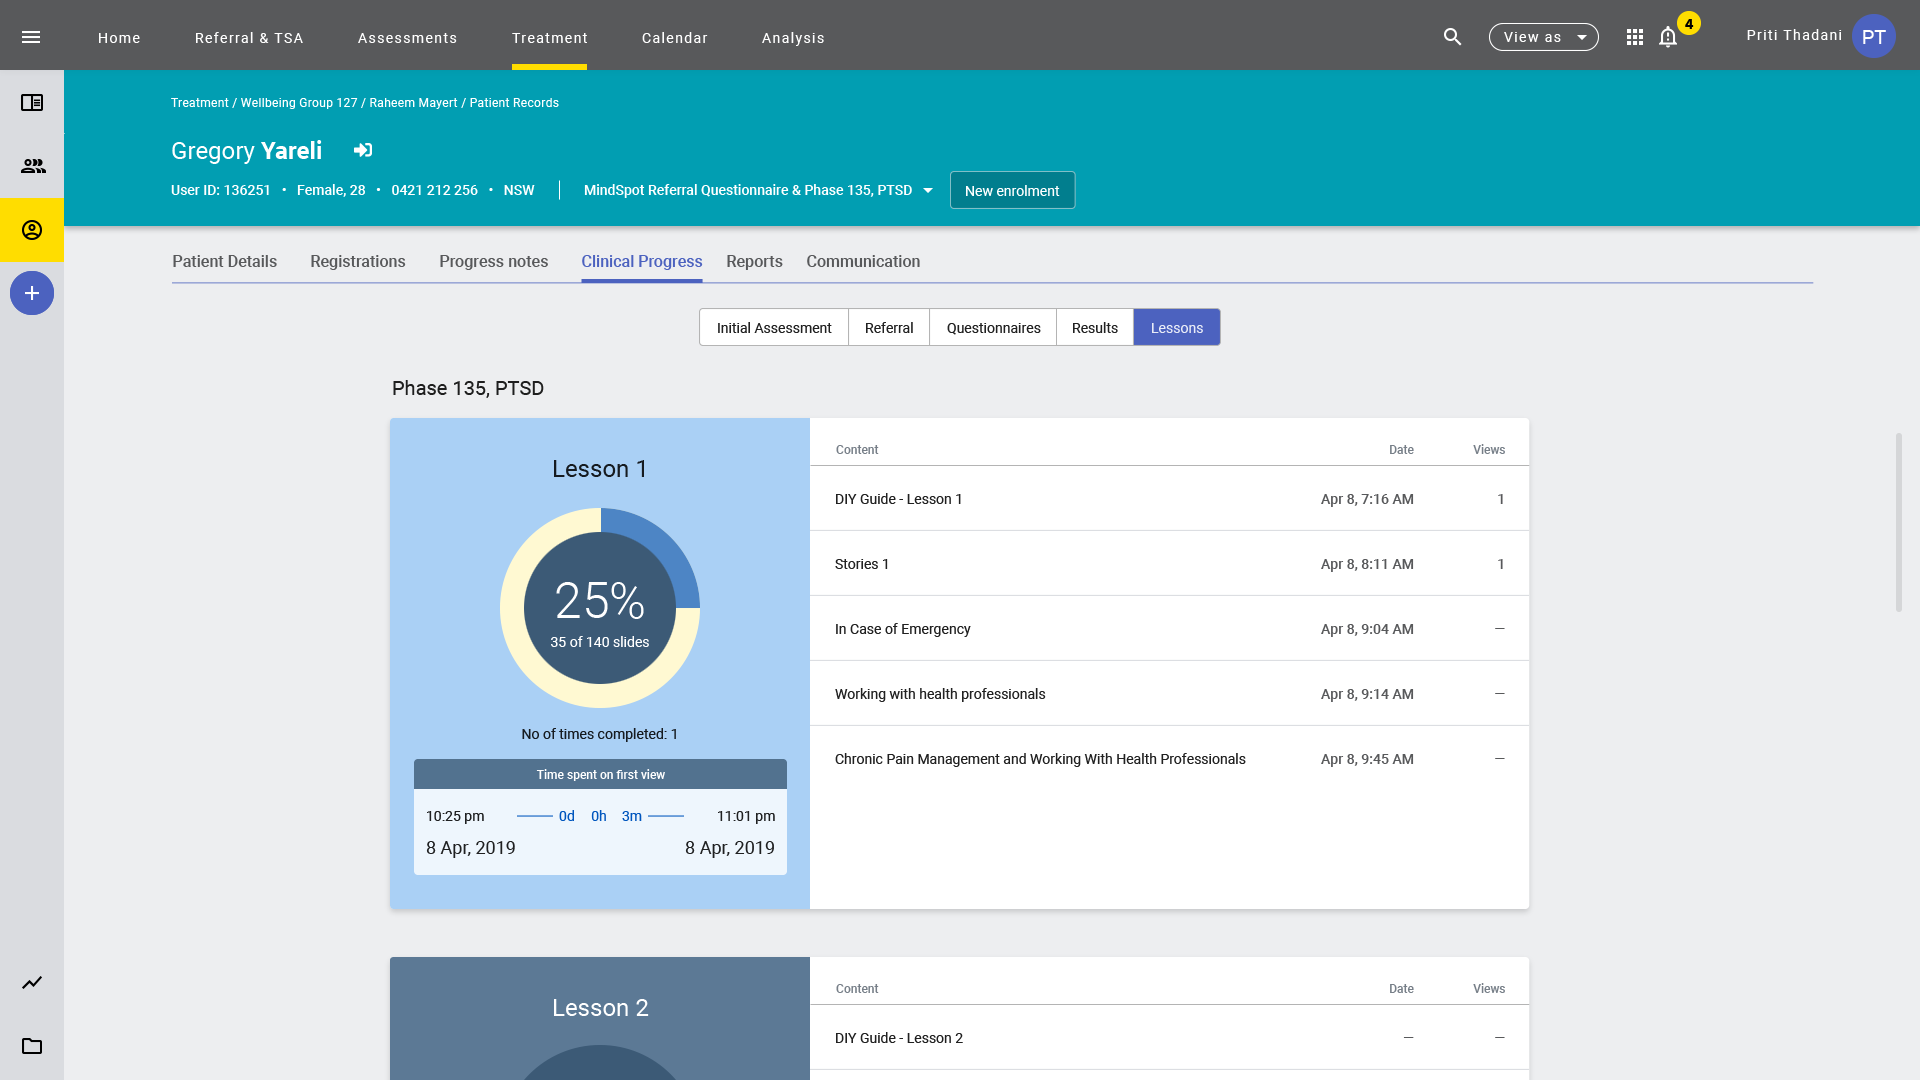Image resolution: width=1920 pixels, height=1080 pixels.
Task: Select Results segment button
Action: [x=1095, y=327]
